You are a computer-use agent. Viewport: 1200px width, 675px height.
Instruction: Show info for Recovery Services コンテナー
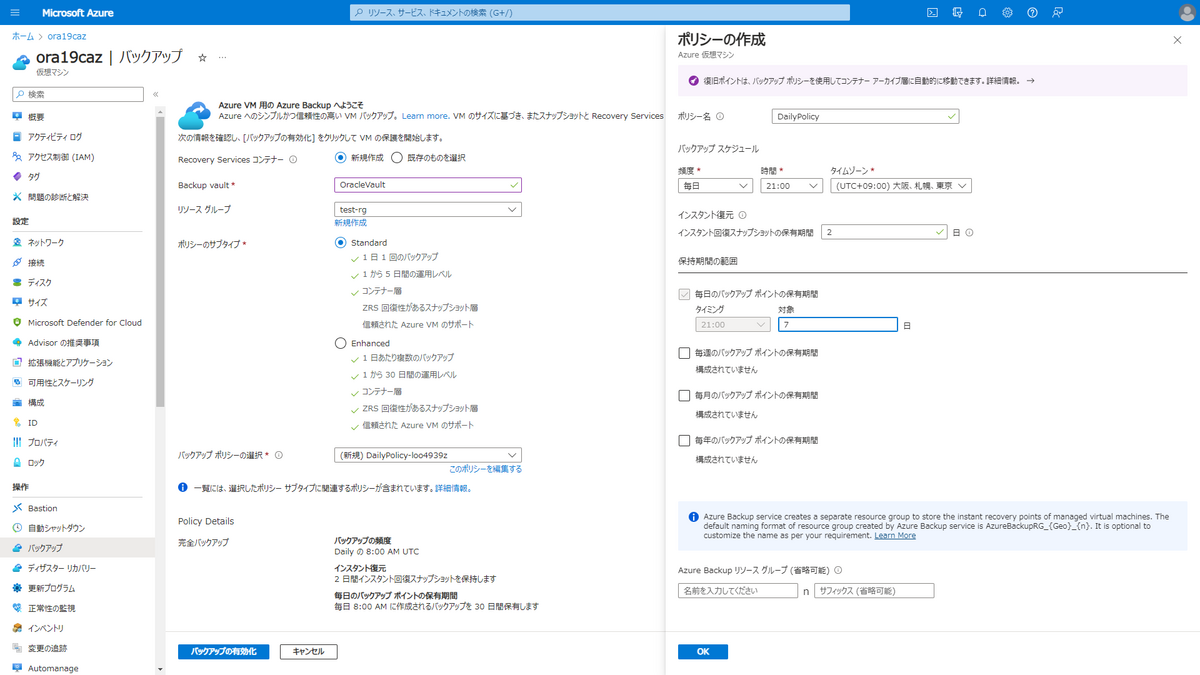(x=293, y=159)
